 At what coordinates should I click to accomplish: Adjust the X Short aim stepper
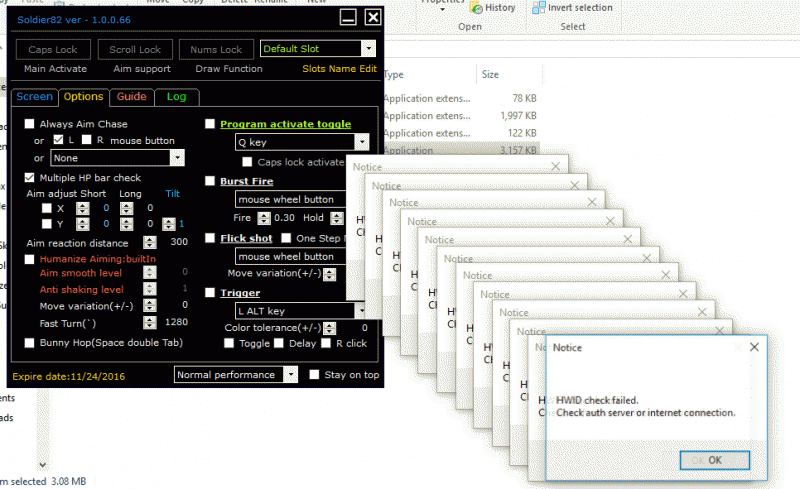tap(83, 208)
